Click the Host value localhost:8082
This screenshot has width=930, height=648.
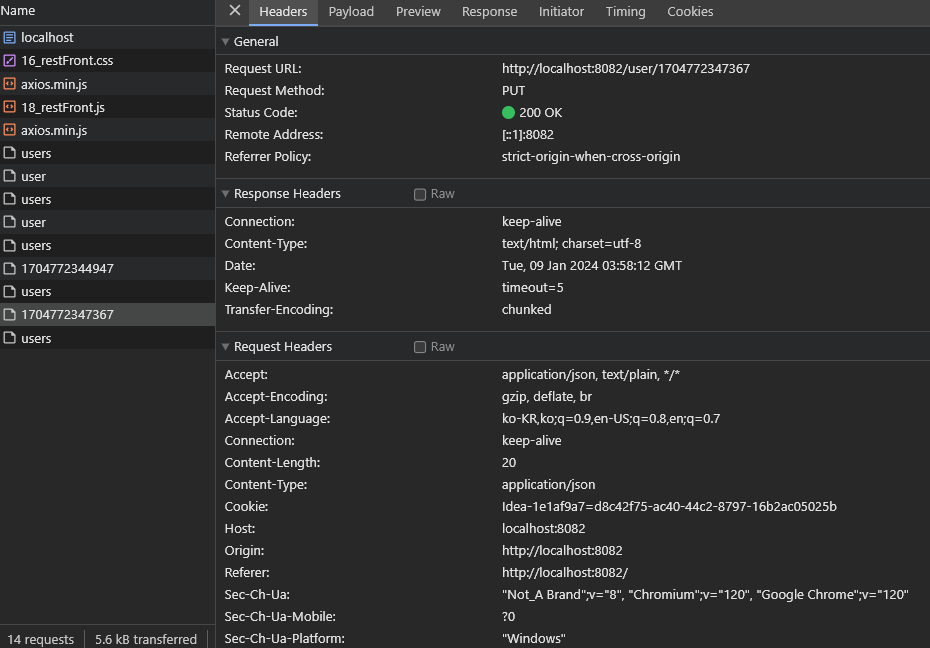pyautogui.click(x=543, y=528)
